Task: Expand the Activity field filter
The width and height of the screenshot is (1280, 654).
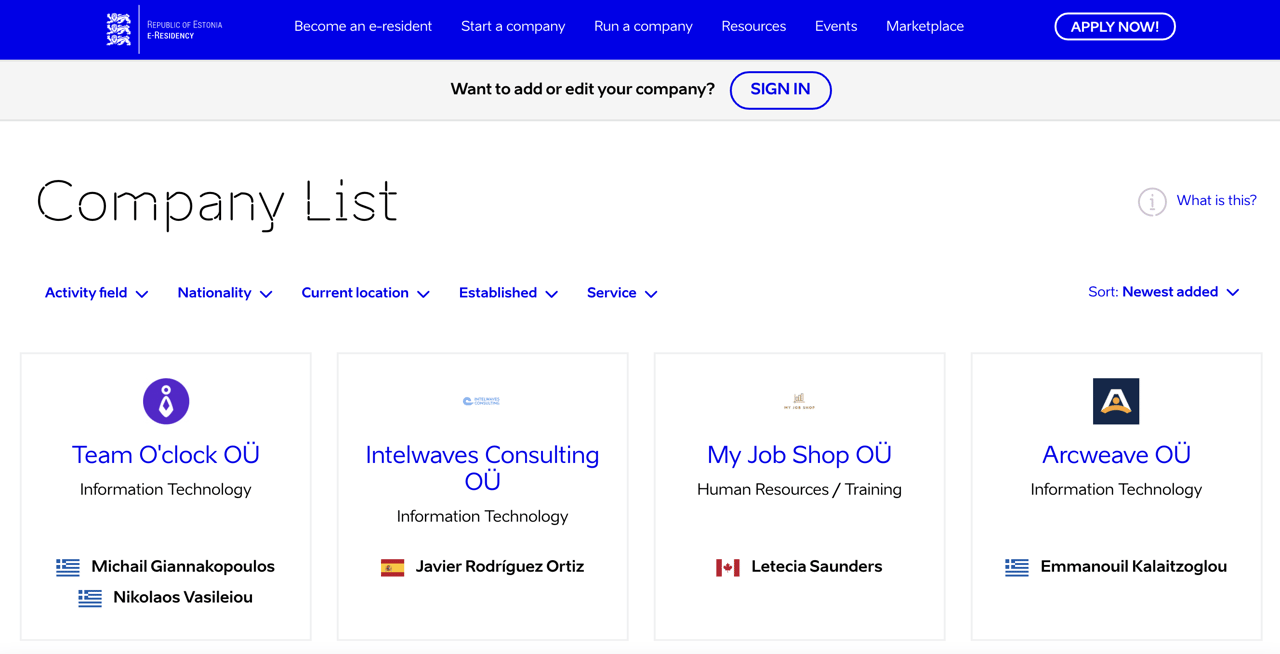Action: point(97,293)
